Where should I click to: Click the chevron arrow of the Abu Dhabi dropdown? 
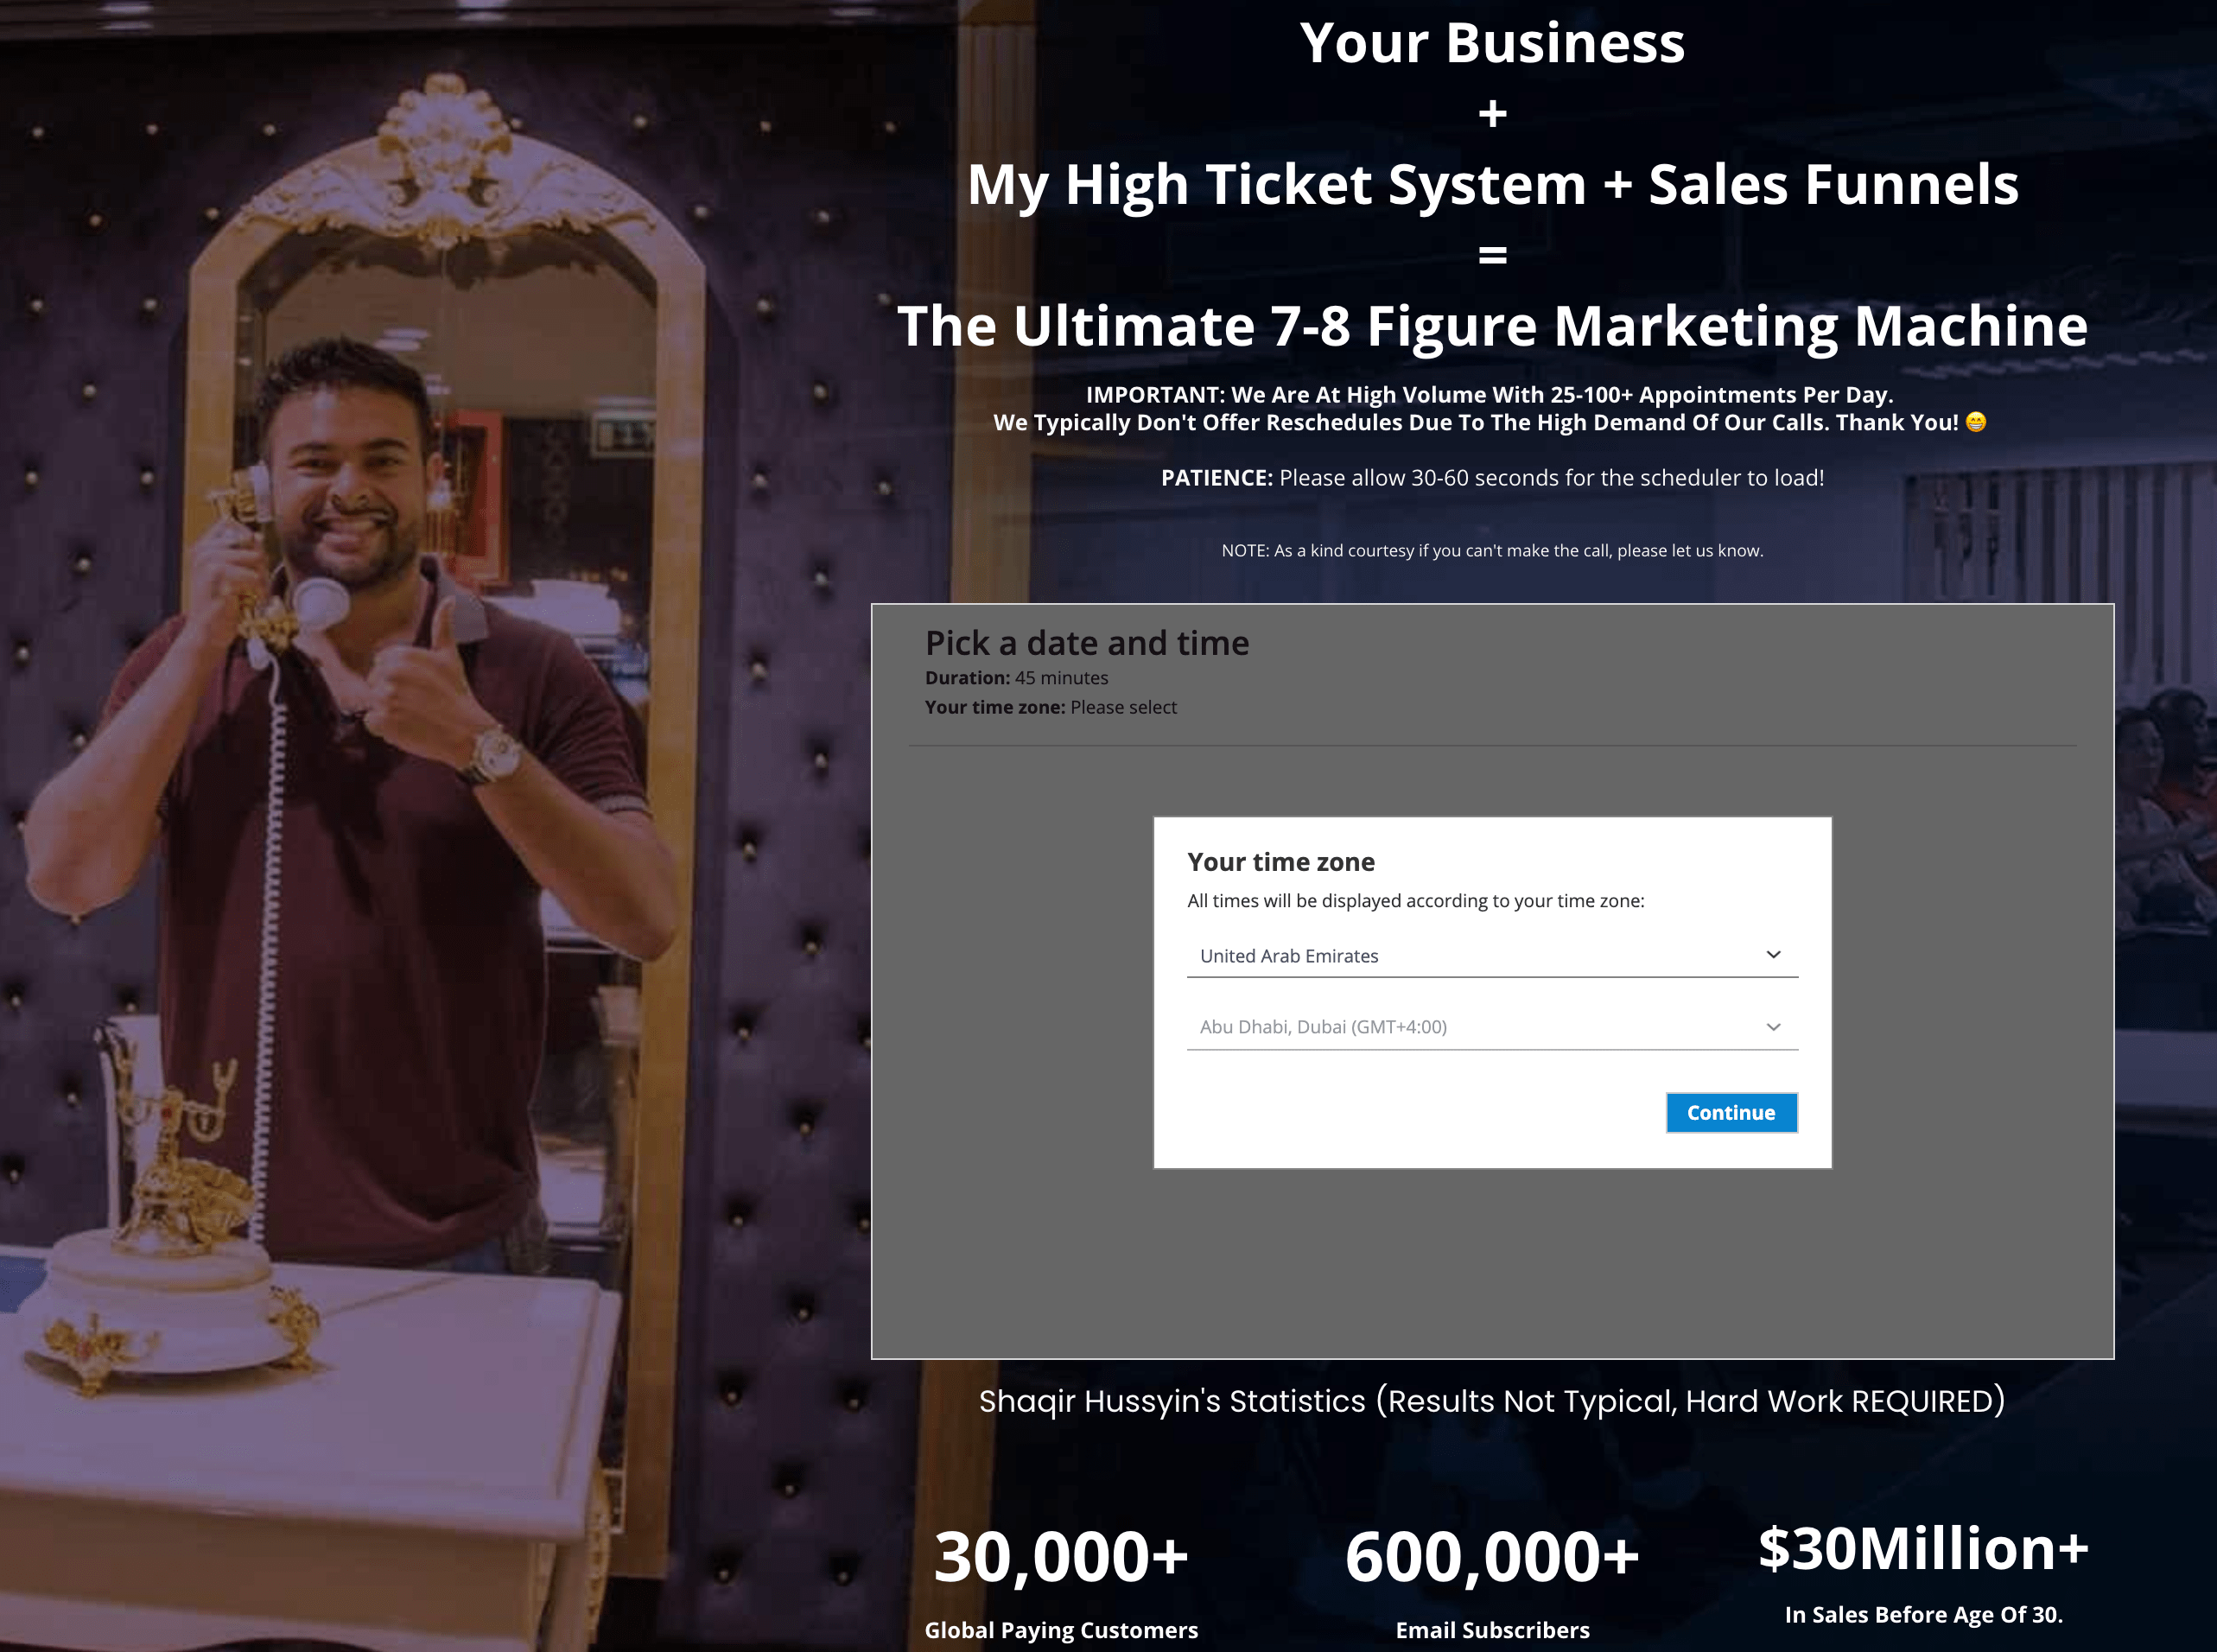[x=1773, y=1027]
